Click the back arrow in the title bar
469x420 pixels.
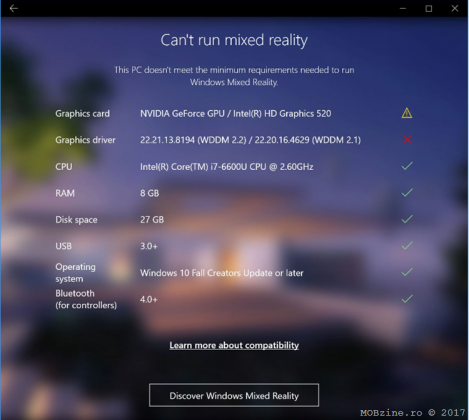(x=14, y=8)
